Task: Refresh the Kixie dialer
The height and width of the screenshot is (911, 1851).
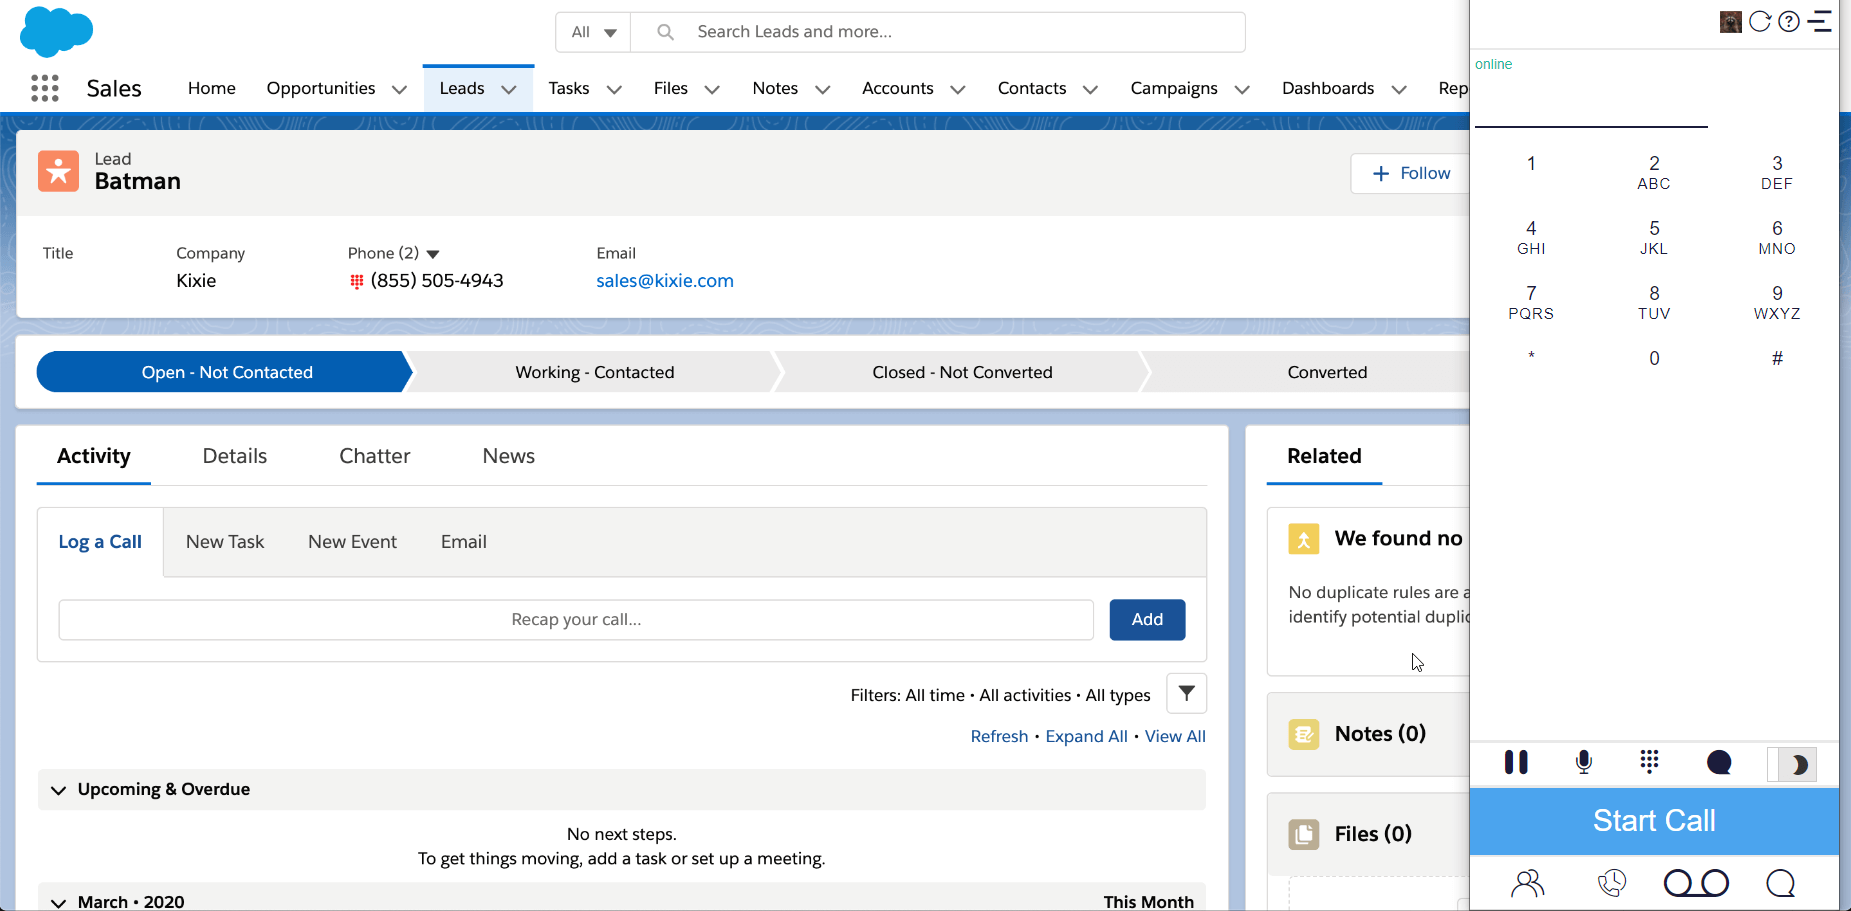Action: 1760,21
